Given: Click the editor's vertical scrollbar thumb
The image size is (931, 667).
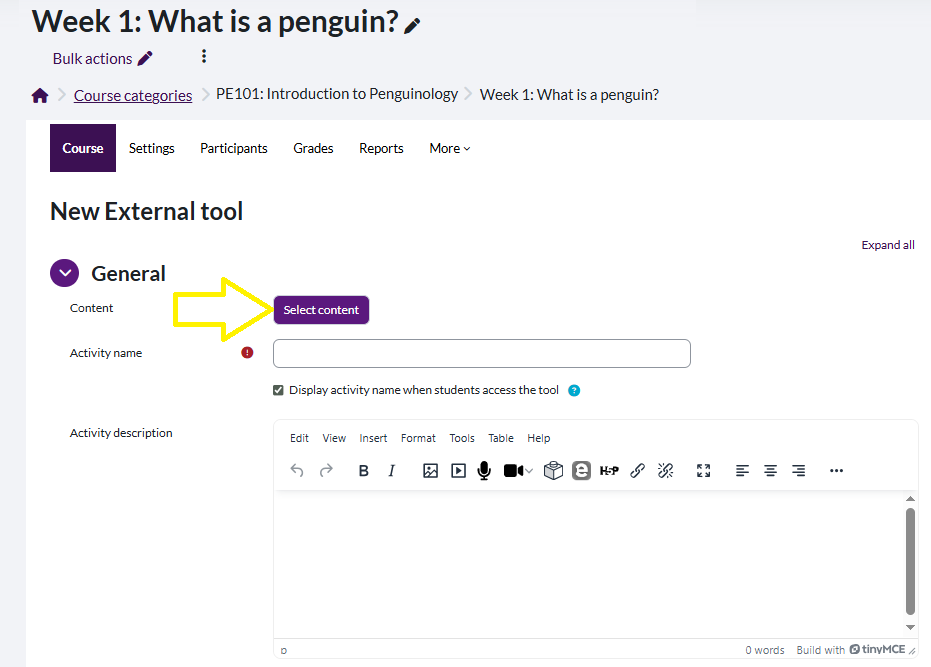Looking at the screenshot, I should [x=910, y=561].
